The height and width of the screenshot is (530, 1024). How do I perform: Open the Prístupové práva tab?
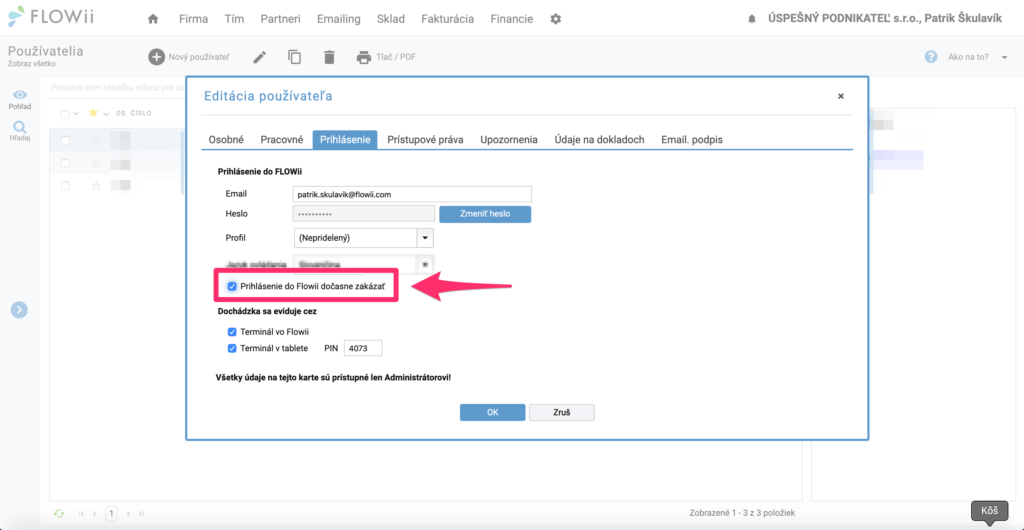click(425, 140)
